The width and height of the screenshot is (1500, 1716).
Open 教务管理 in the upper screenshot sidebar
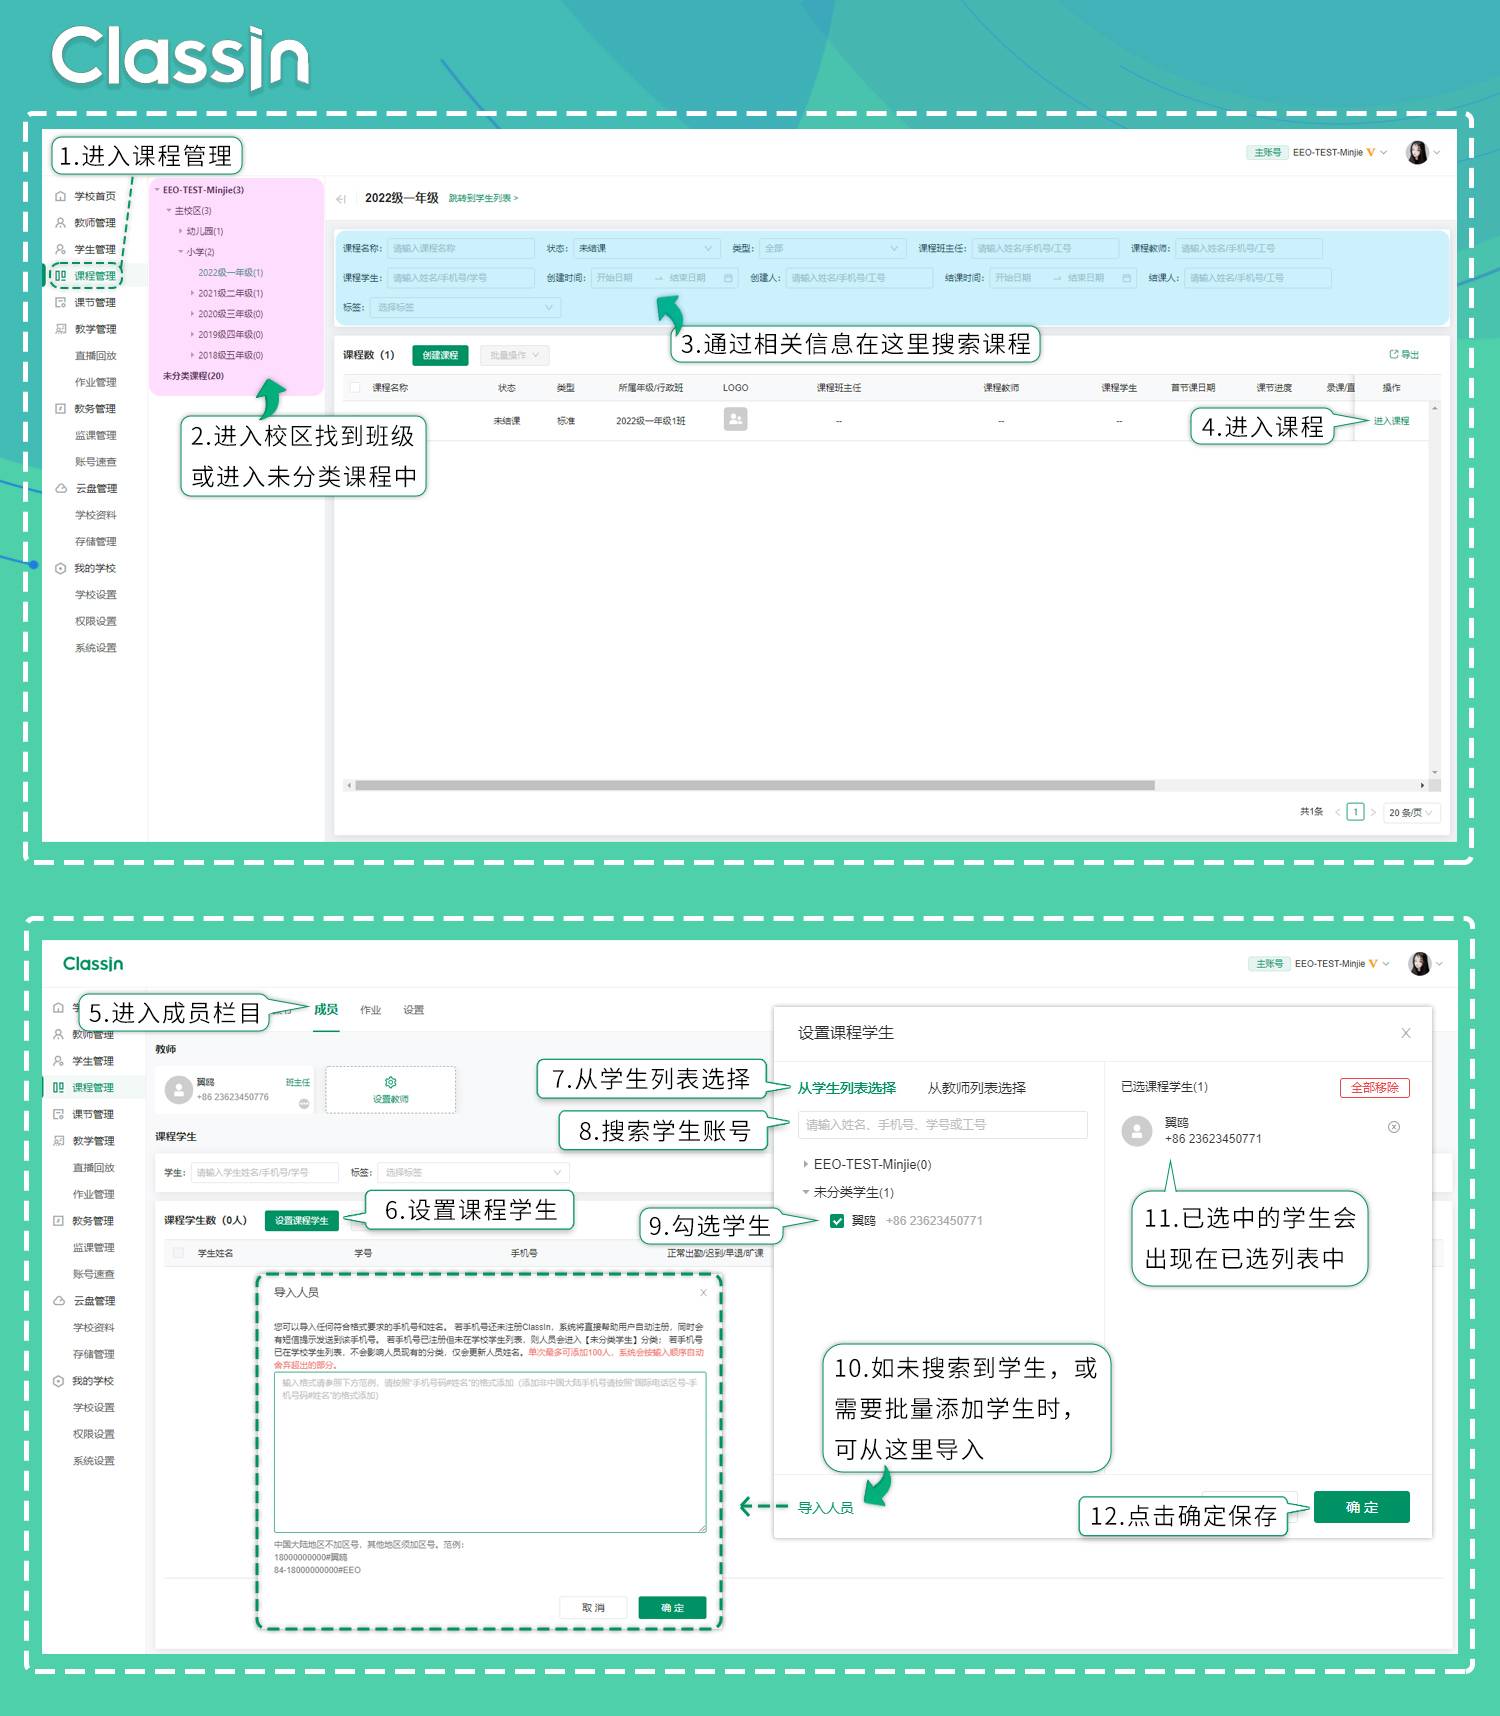[86, 409]
